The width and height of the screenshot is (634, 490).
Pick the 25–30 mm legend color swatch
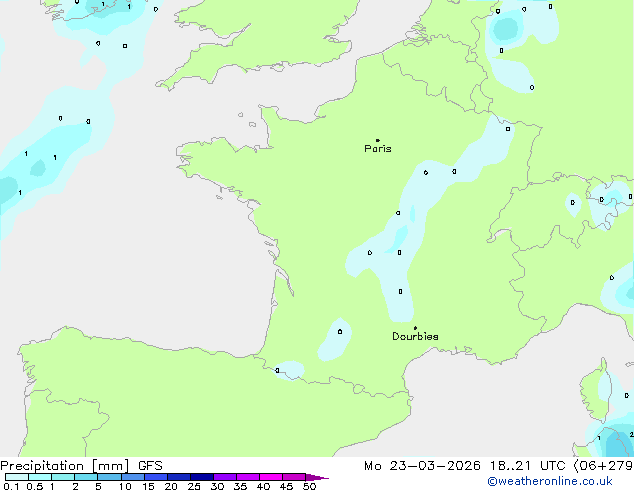pyautogui.click(x=202, y=477)
